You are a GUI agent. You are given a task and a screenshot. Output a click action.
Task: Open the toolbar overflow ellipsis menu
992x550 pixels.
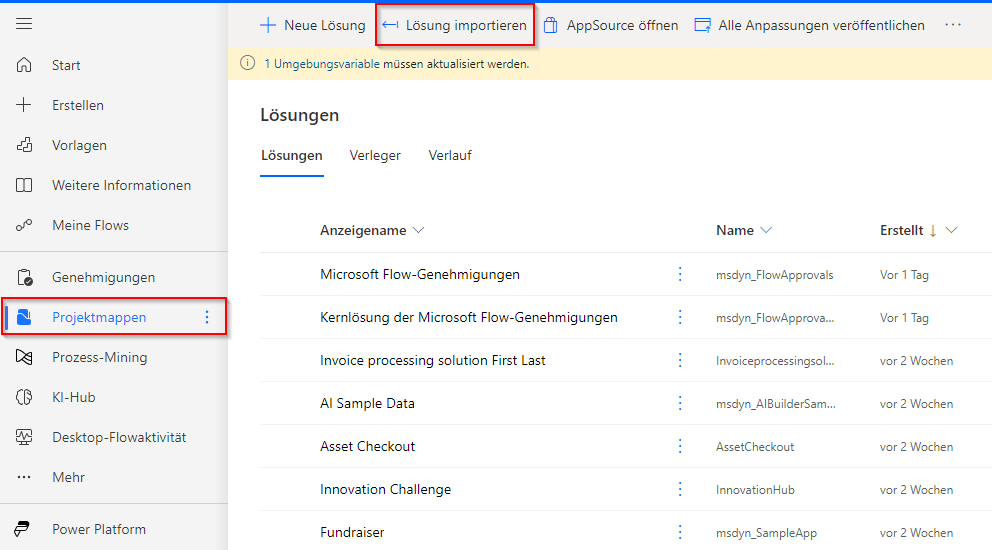(953, 25)
